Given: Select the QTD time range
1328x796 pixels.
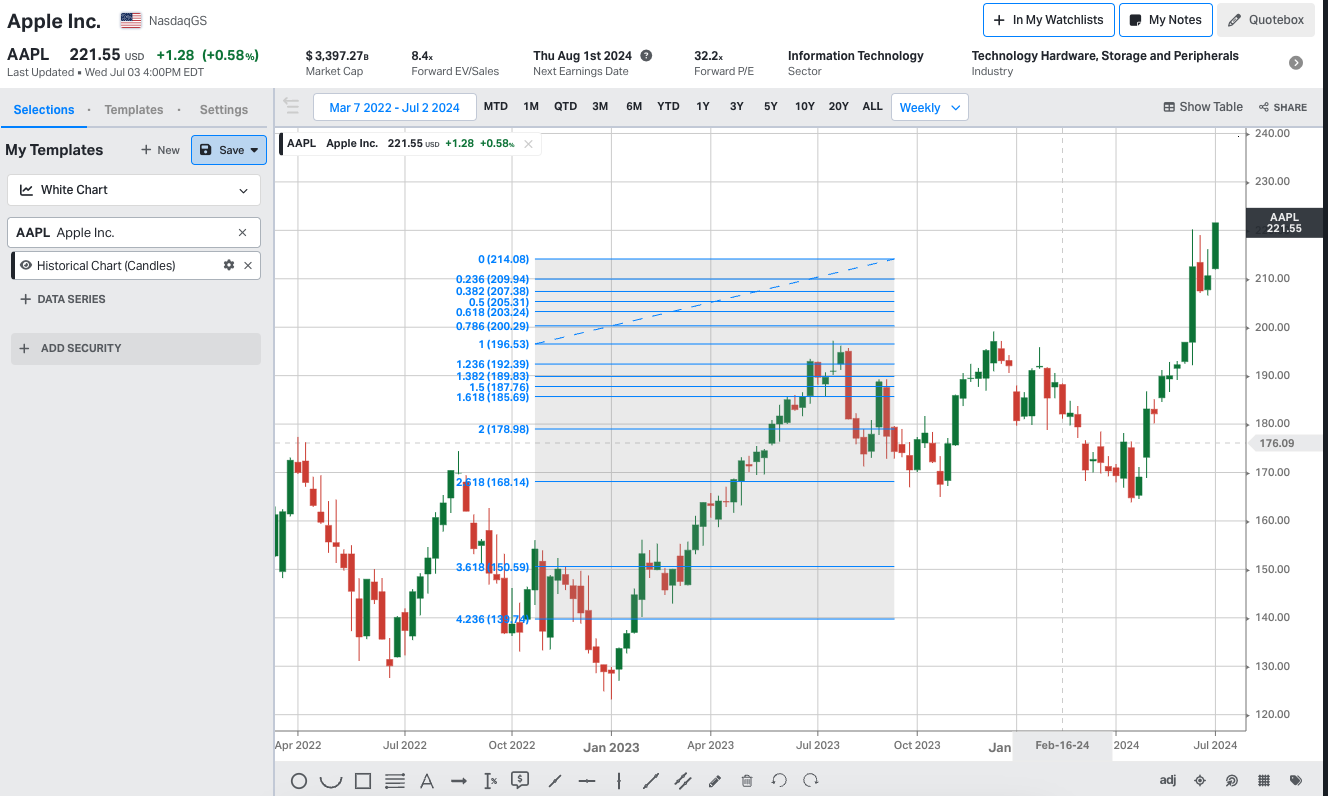Looking at the screenshot, I should [x=565, y=107].
